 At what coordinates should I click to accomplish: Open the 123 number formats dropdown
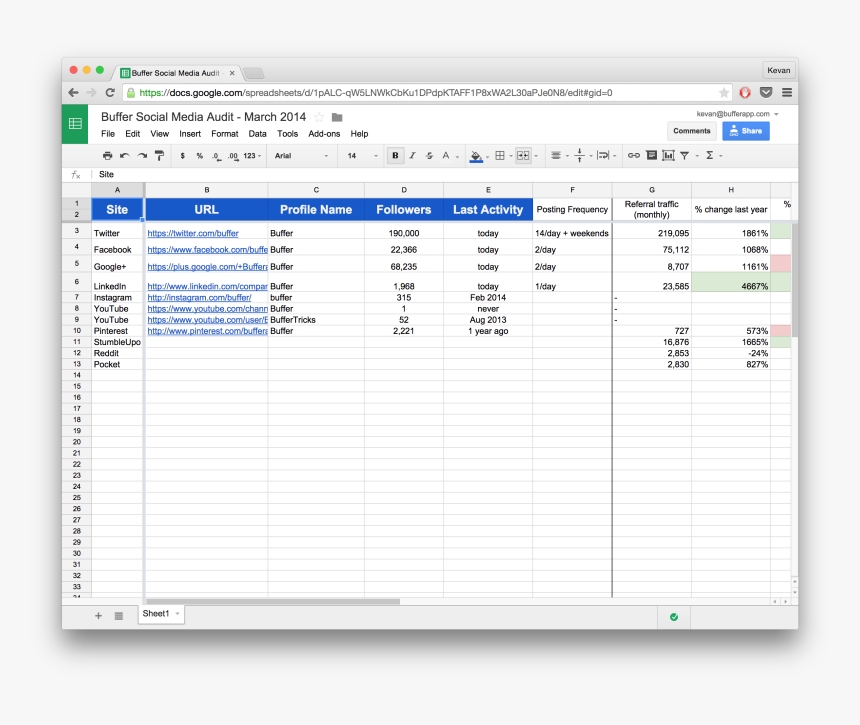(252, 156)
